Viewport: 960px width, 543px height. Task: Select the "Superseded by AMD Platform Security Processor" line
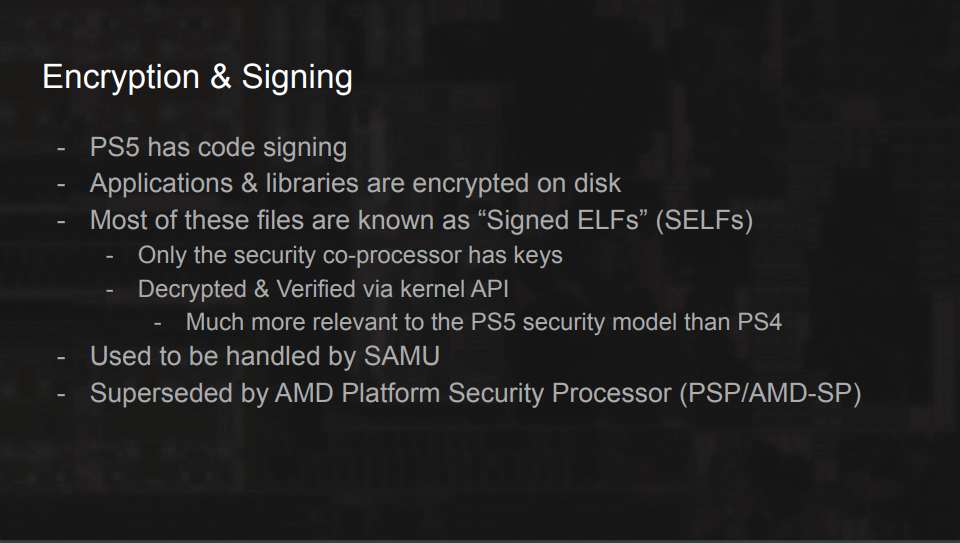click(475, 393)
